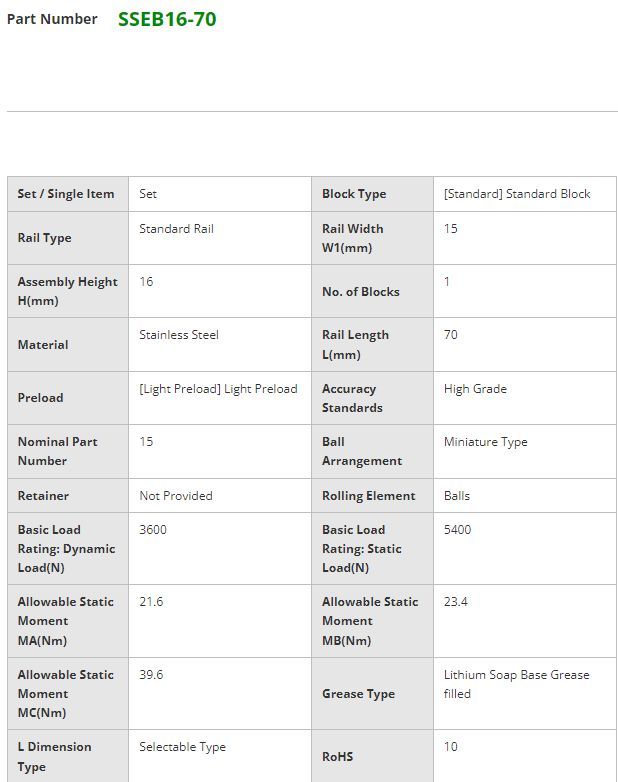Click the Light Preload value text

[218, 389]
